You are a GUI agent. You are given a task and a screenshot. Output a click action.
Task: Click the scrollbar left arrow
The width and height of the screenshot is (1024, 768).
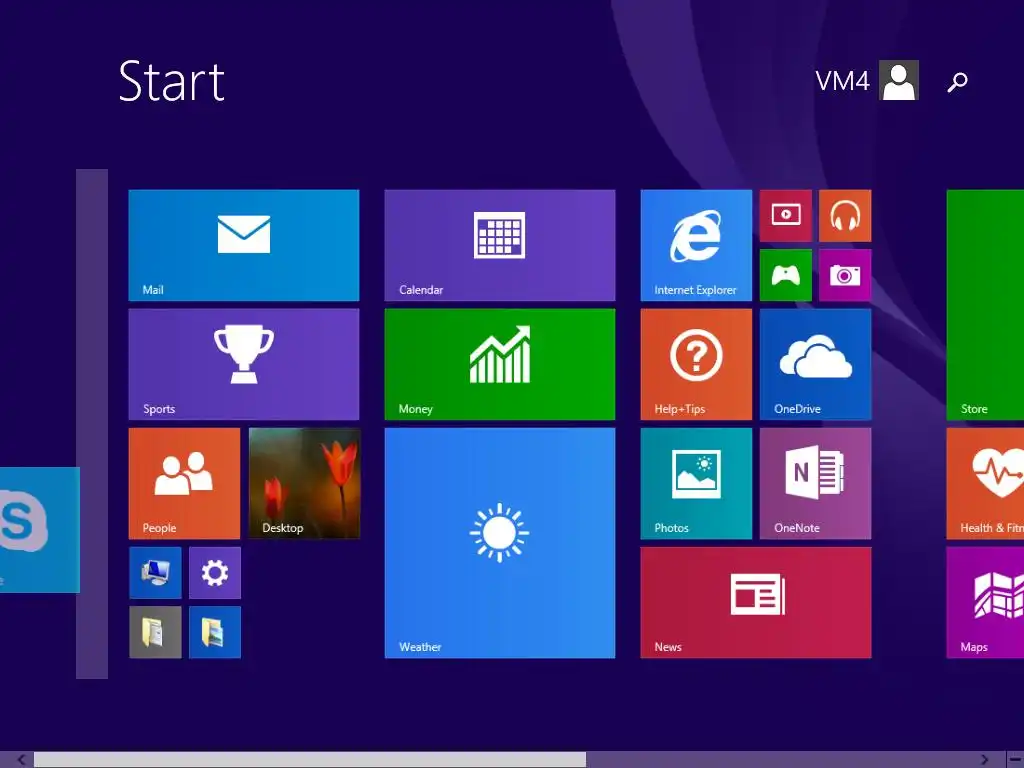(x=21, y=760)
